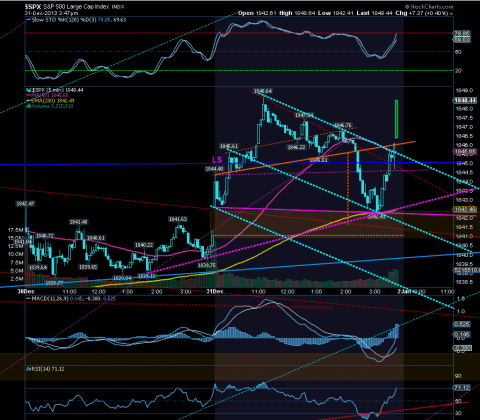Select the 31Dec date marker
480x420 pixels.
point(214,291)
